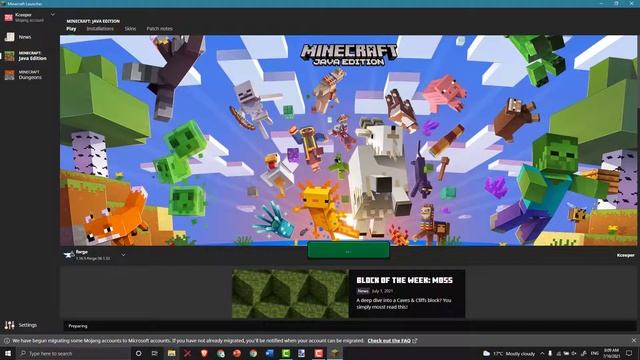Open the forge installation selector dropdown

click(x=123, y=255)
